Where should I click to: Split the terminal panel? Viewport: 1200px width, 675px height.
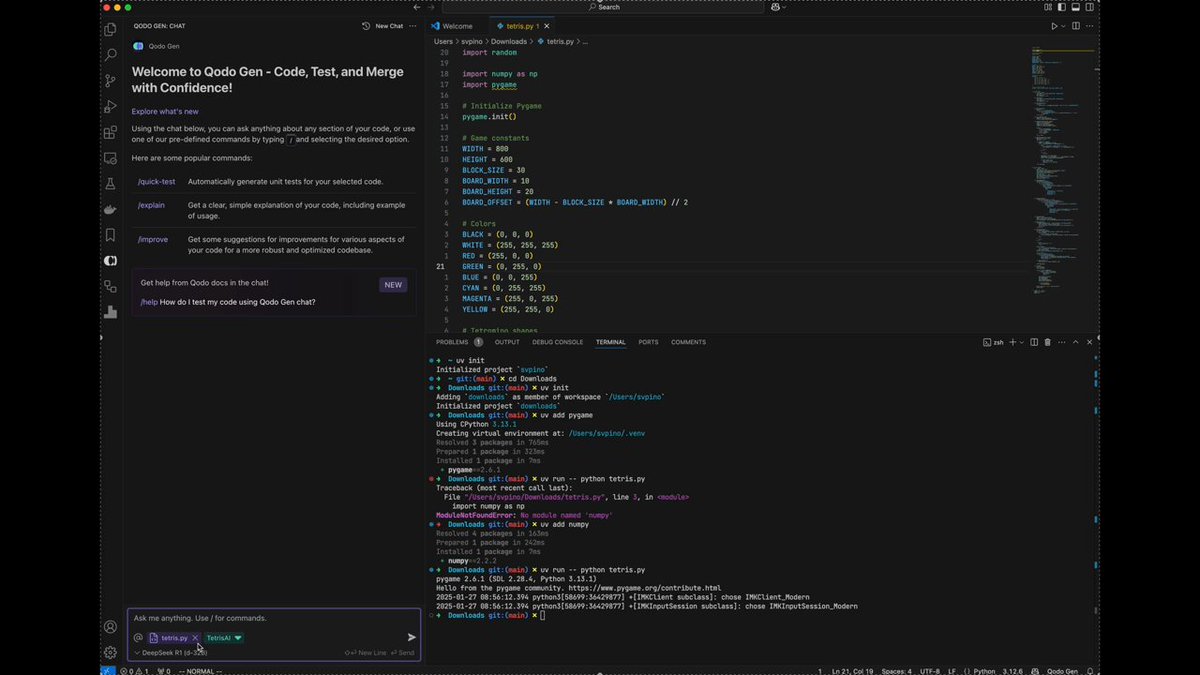click(x=1034, y=342)
